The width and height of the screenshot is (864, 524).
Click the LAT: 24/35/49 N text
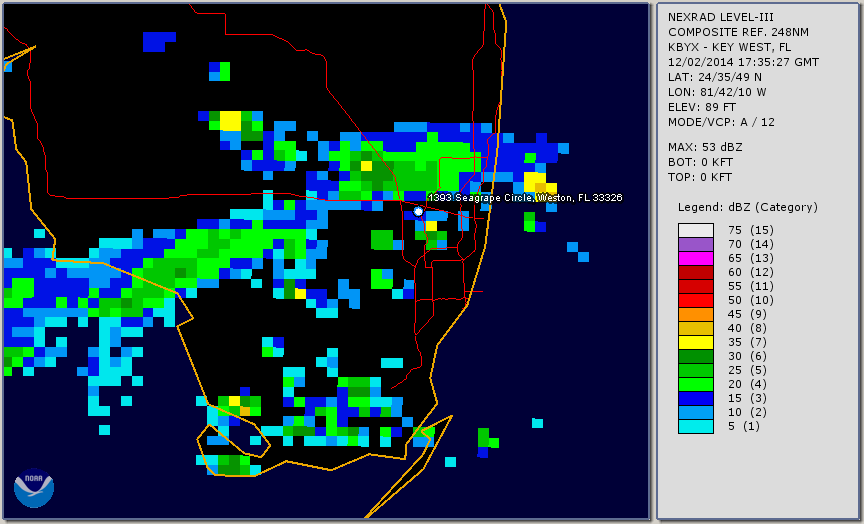point(715,77)
